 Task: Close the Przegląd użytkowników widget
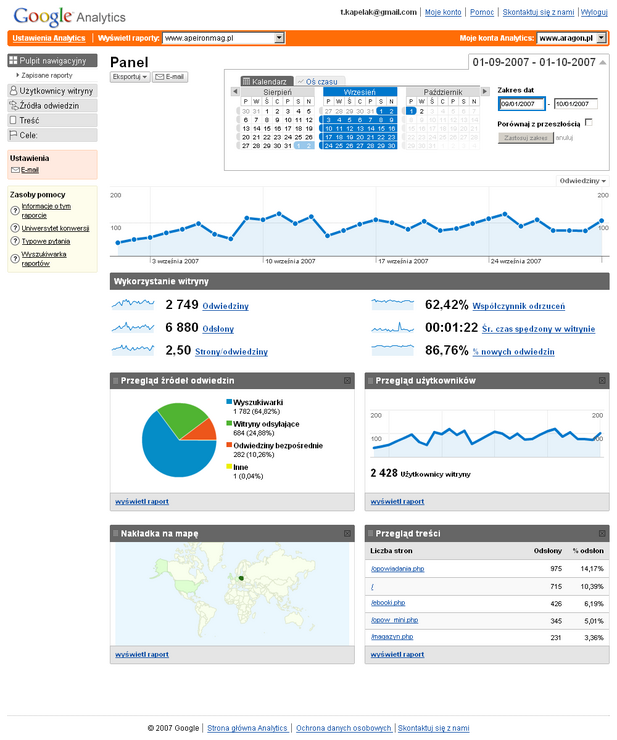coord(602,381)
